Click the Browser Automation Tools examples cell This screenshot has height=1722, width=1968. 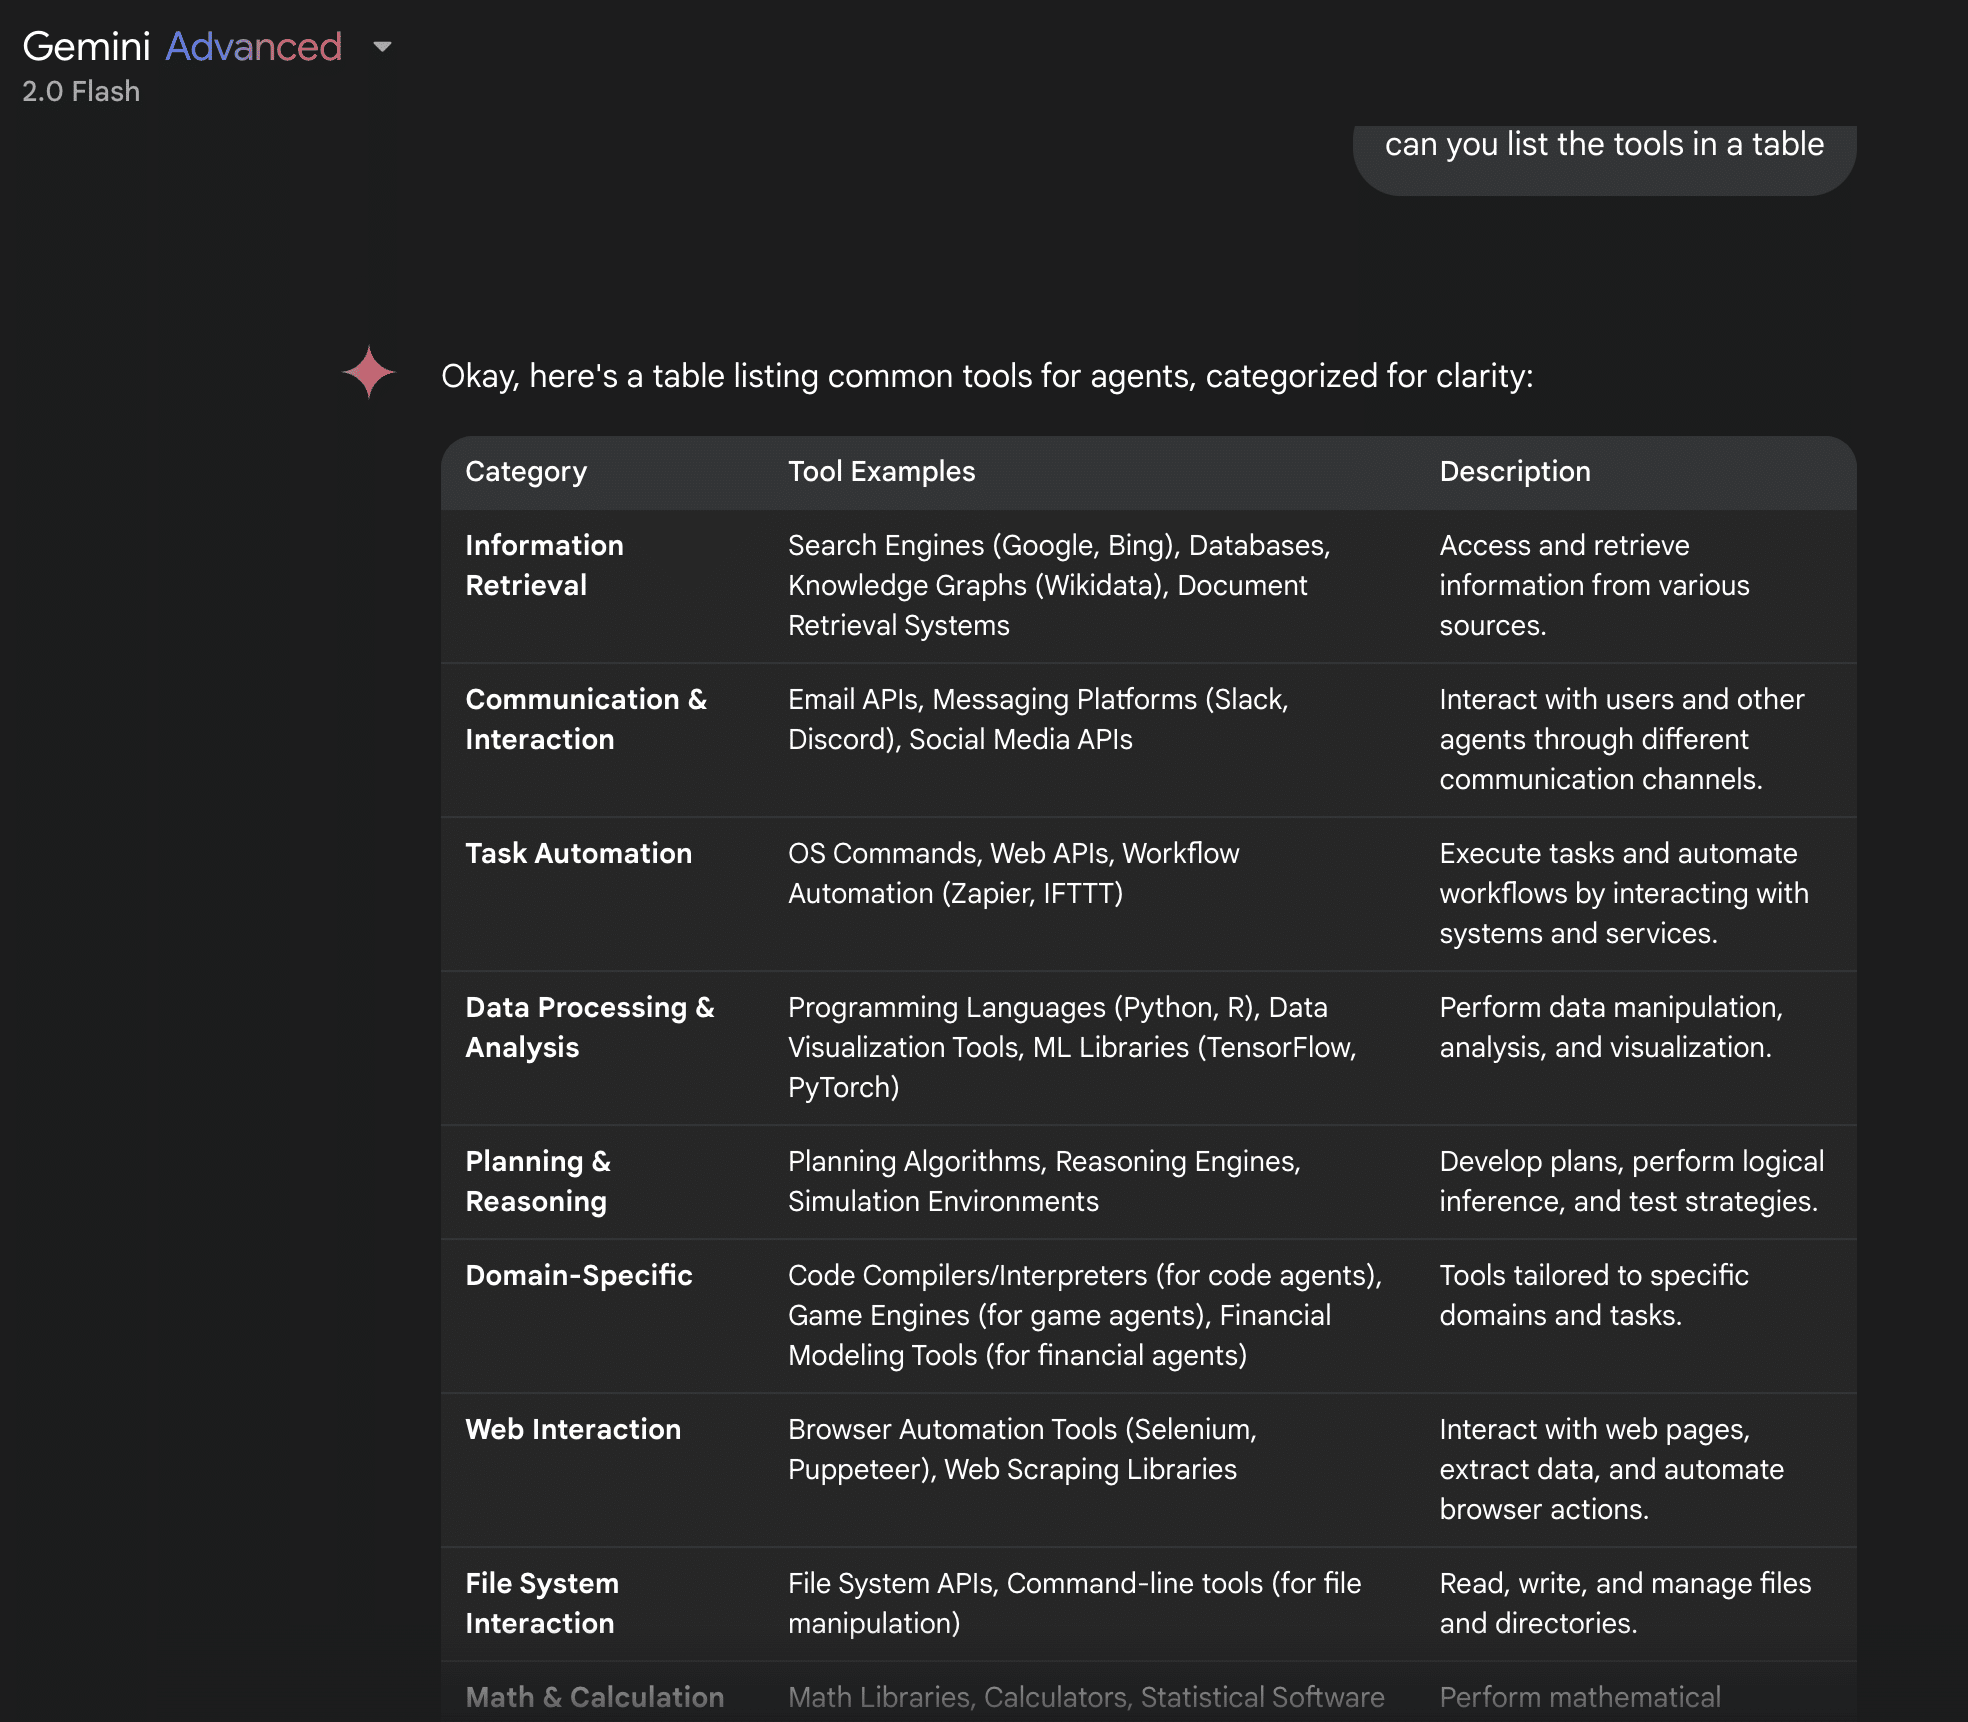pos(1021,1449)
